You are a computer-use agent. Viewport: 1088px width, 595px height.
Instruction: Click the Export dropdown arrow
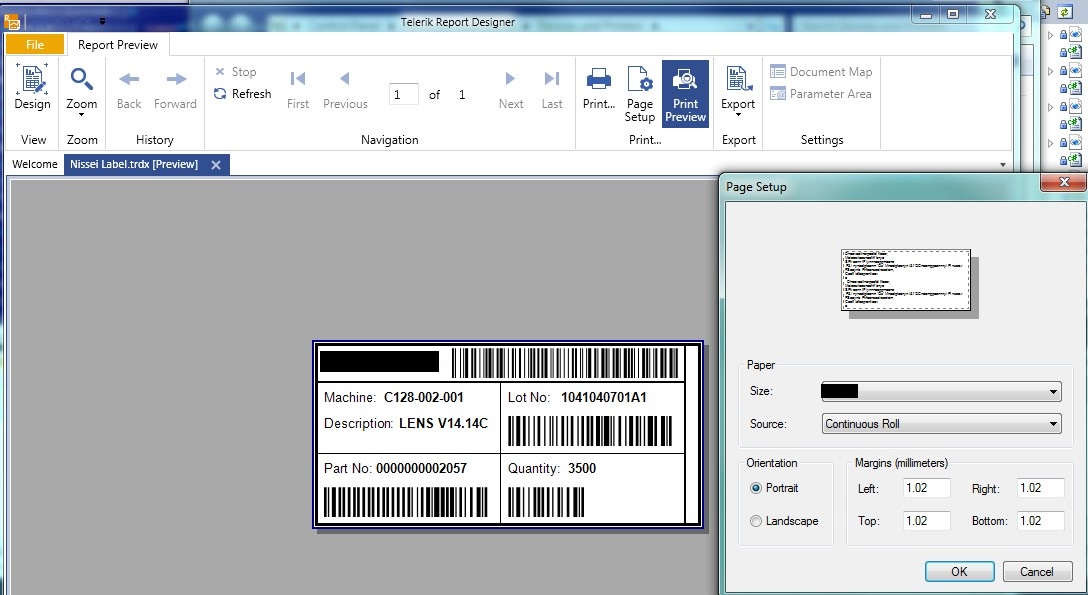pyautogui.click(x=738, y=115)
